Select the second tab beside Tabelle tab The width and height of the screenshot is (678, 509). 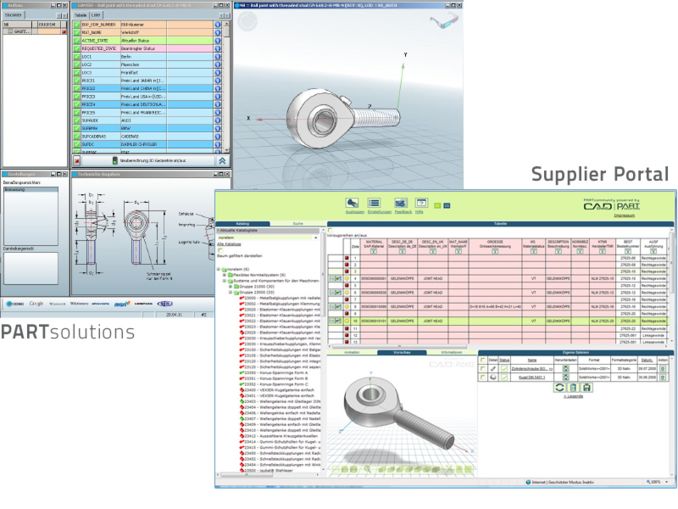pyautogui.click(x=96, y=15)
